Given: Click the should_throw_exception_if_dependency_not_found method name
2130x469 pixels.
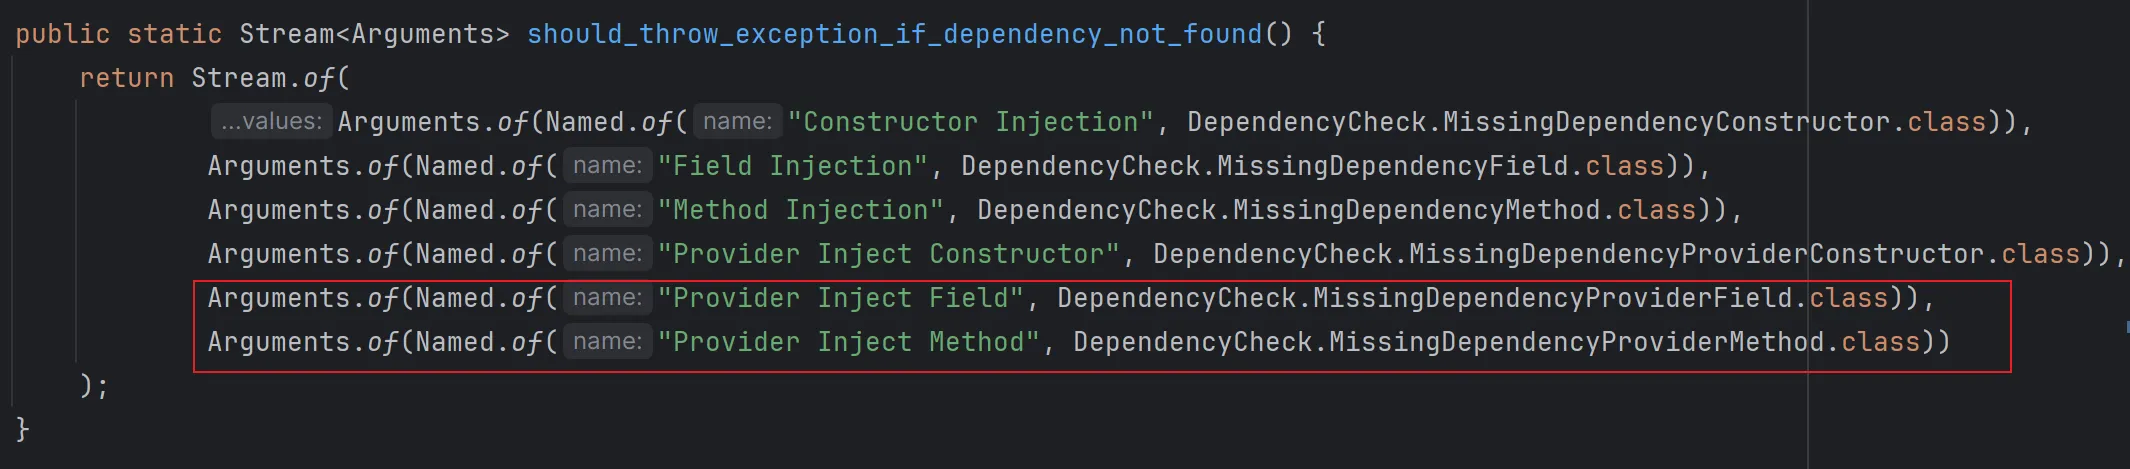Looking at the screenshot, I should [x=894, y=34].
